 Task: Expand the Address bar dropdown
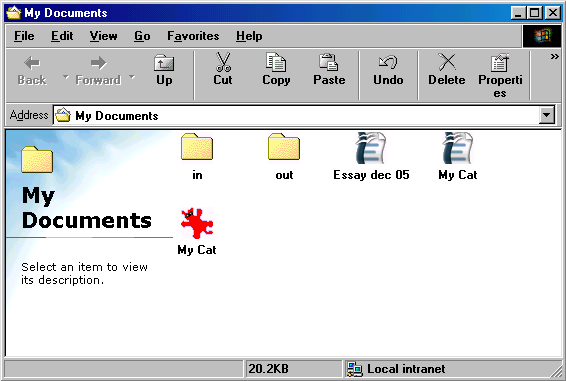547,115
